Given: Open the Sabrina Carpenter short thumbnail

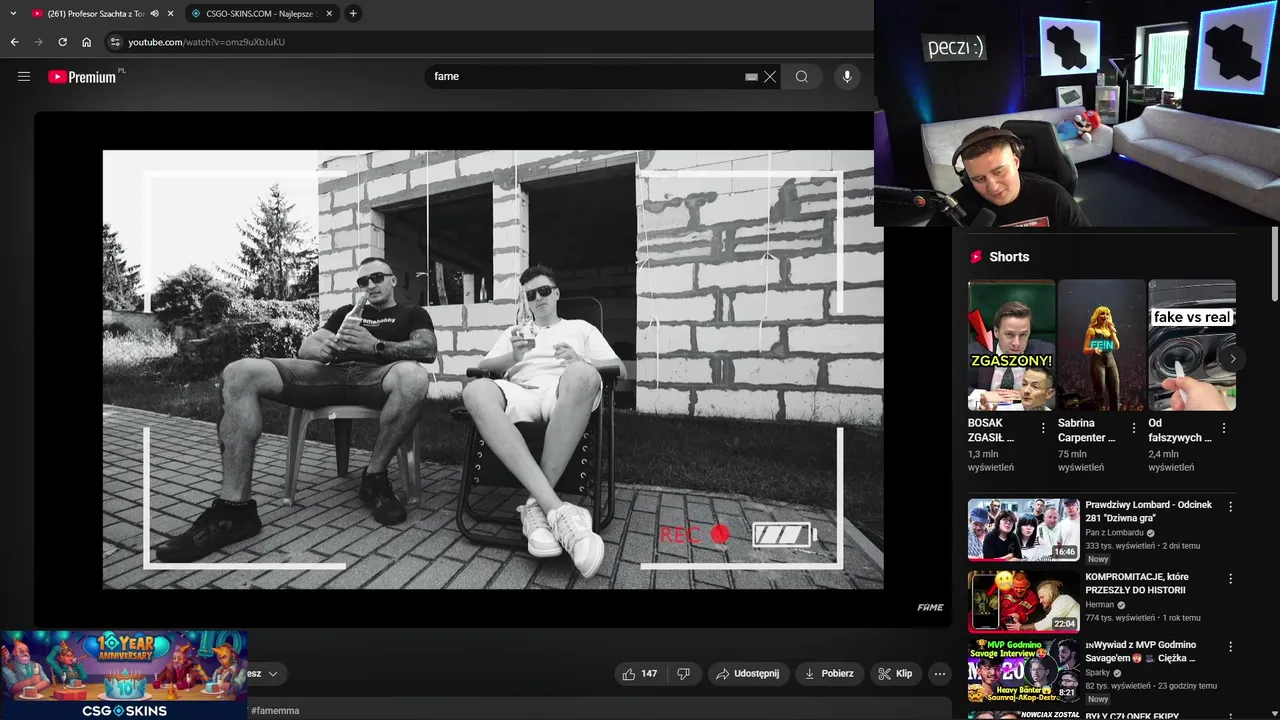Looking at the screenshot, I should click(1101, 345).
